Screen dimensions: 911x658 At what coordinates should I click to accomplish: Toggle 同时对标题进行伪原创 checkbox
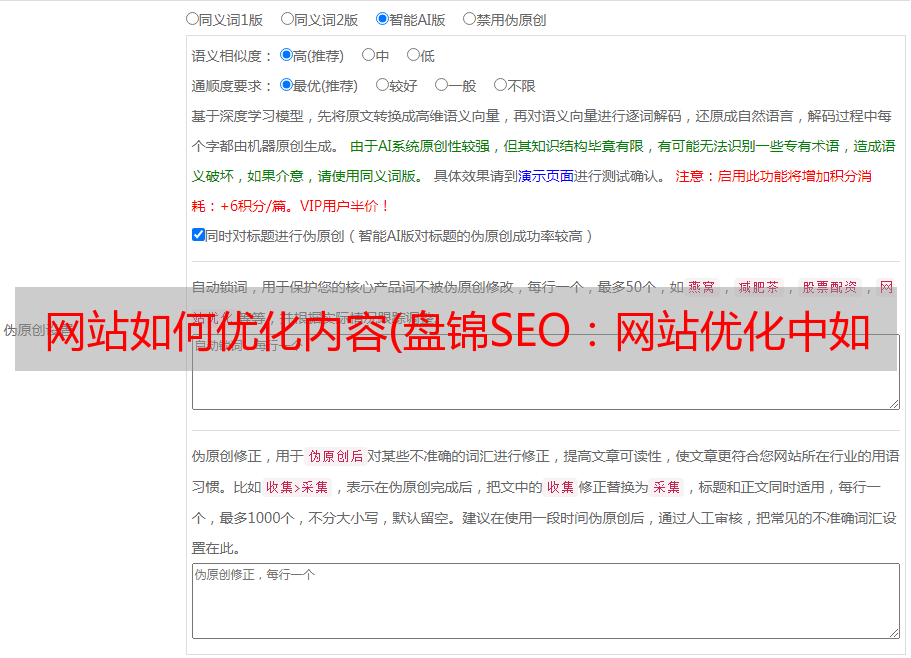pos(198,235)
